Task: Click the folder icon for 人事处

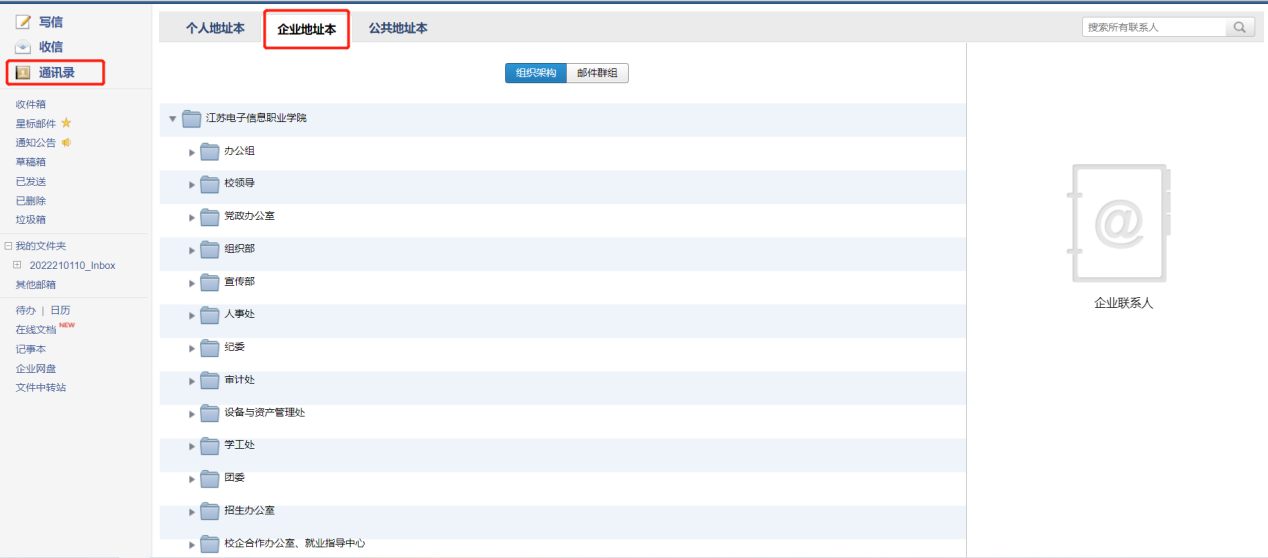Action: (x=210, y=315)
